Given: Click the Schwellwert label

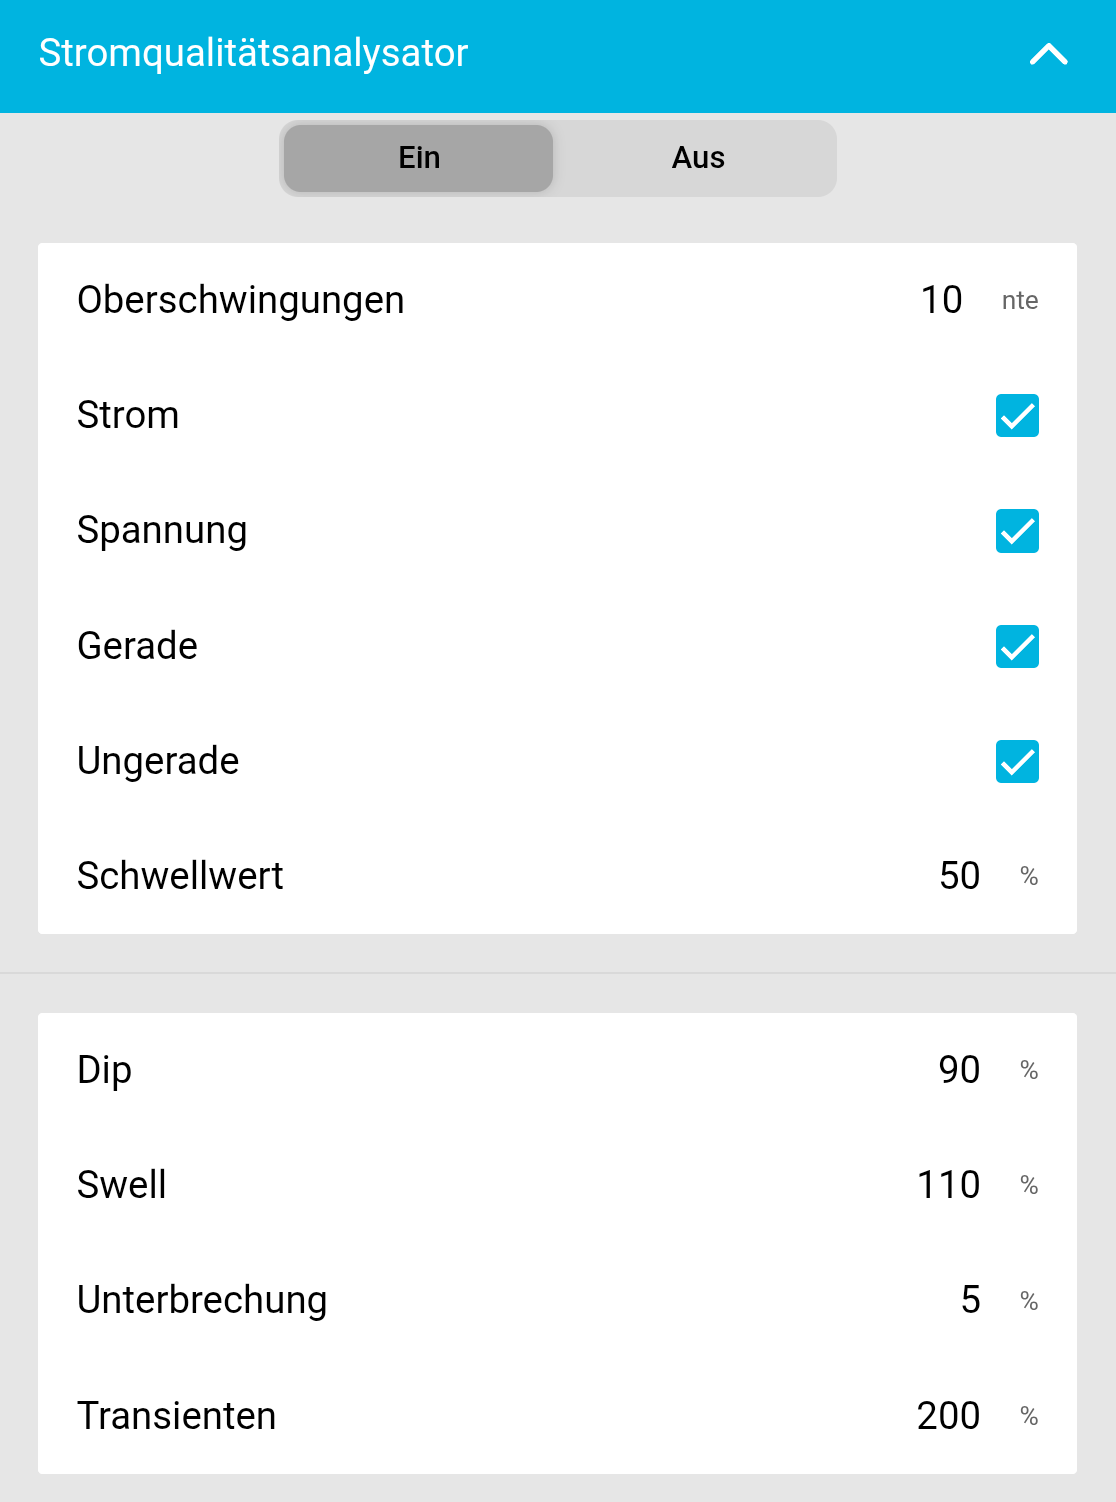Looking at the screenshot, I should [x=180, y=876].
